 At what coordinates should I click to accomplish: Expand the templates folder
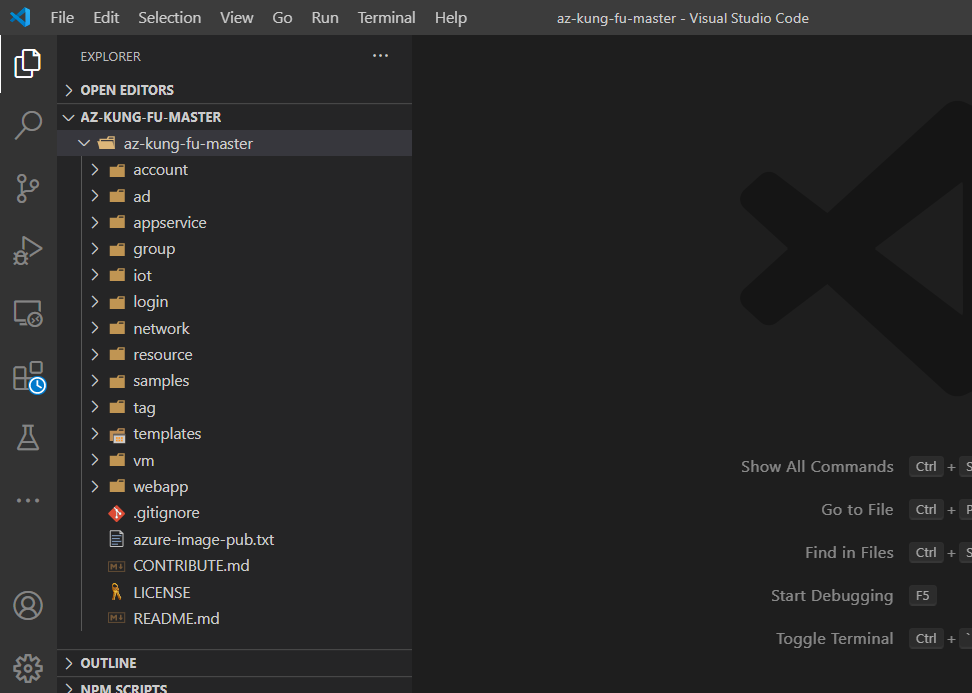167,434
